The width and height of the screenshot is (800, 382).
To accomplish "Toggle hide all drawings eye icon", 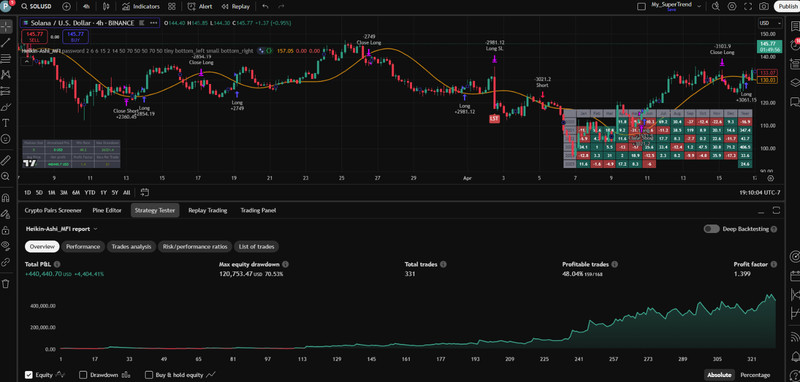I will [x=6, y=246].
